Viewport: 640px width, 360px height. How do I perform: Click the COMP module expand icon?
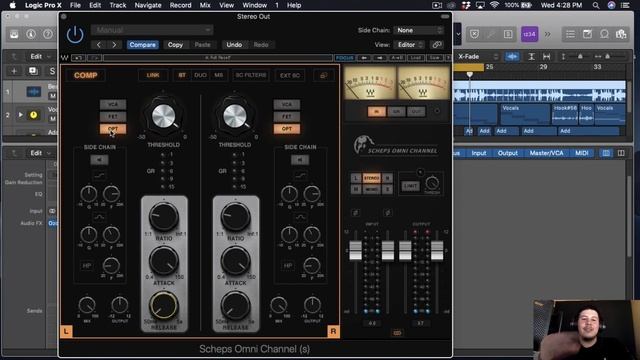(324, 76)
